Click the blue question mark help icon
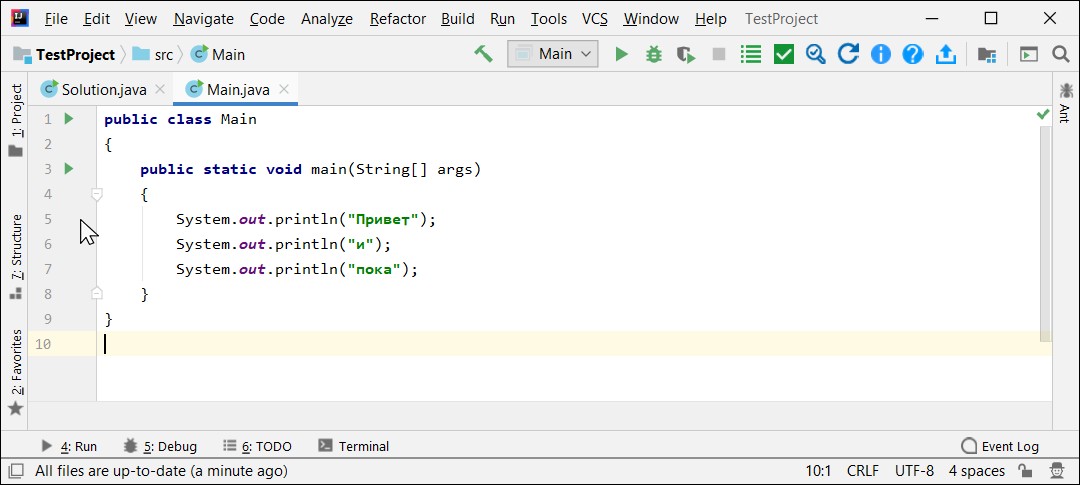Screen dimensions: 1080x485 [913, 54]
